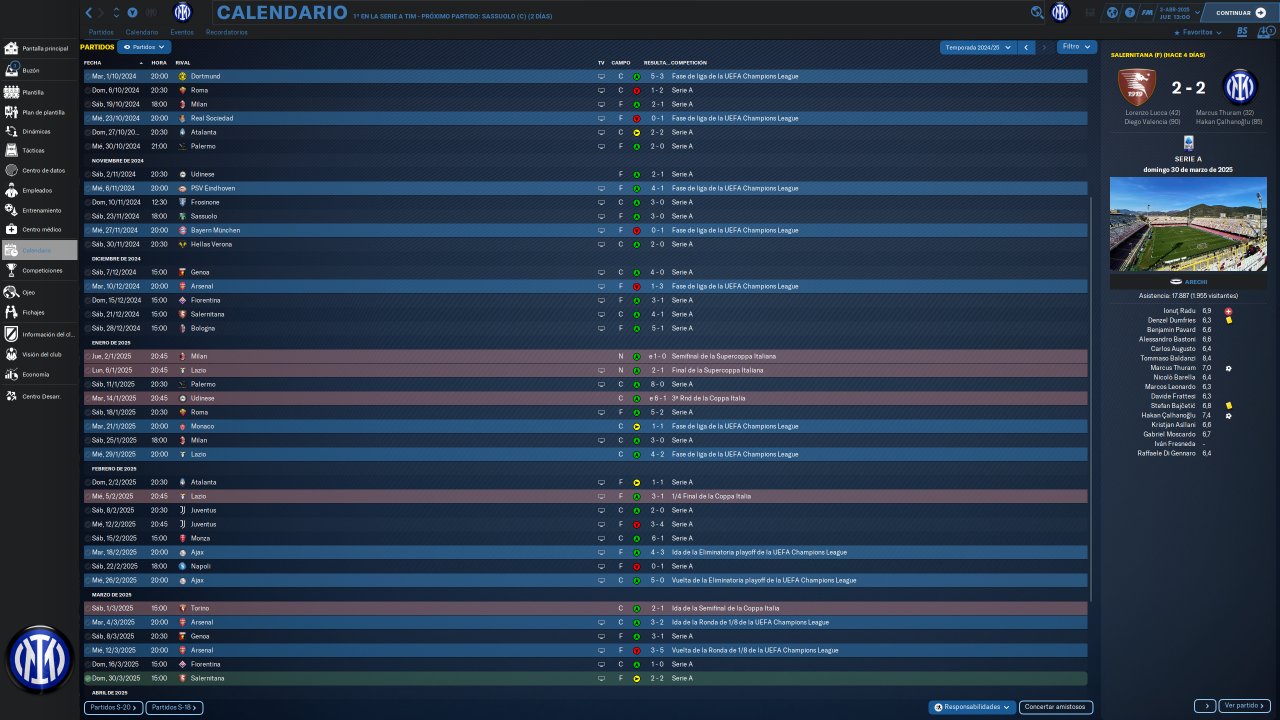Open Empleados in the sidebar
Viewport: 1280px width, 720px height.
pos(38,190)
